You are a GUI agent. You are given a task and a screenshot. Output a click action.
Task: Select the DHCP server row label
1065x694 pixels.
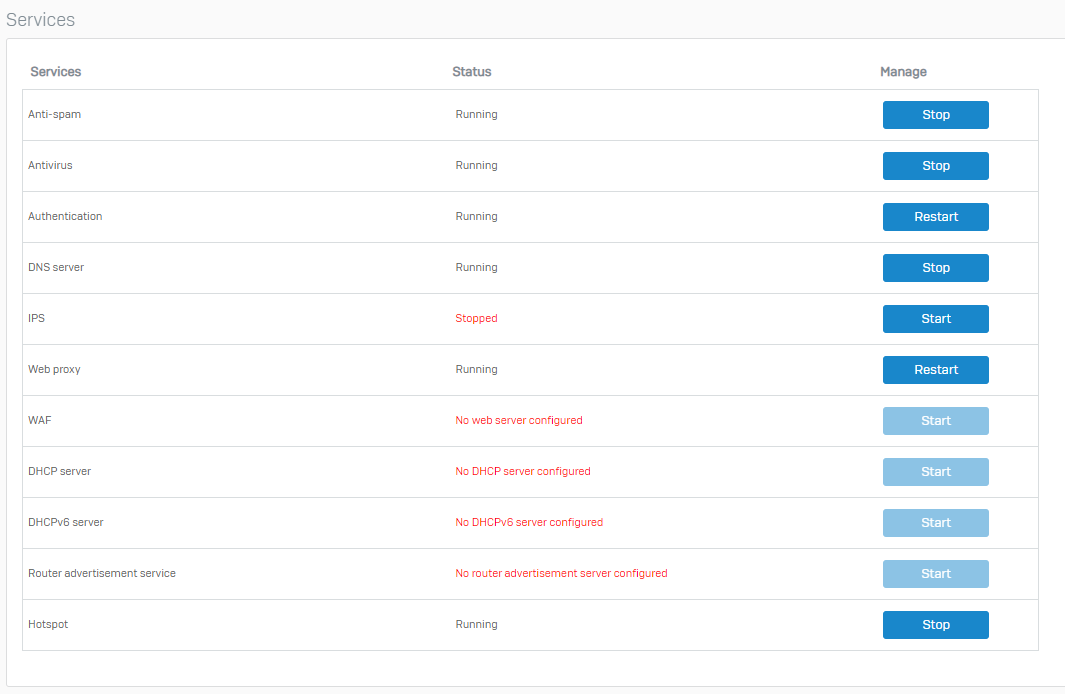[x=59, y=471]
